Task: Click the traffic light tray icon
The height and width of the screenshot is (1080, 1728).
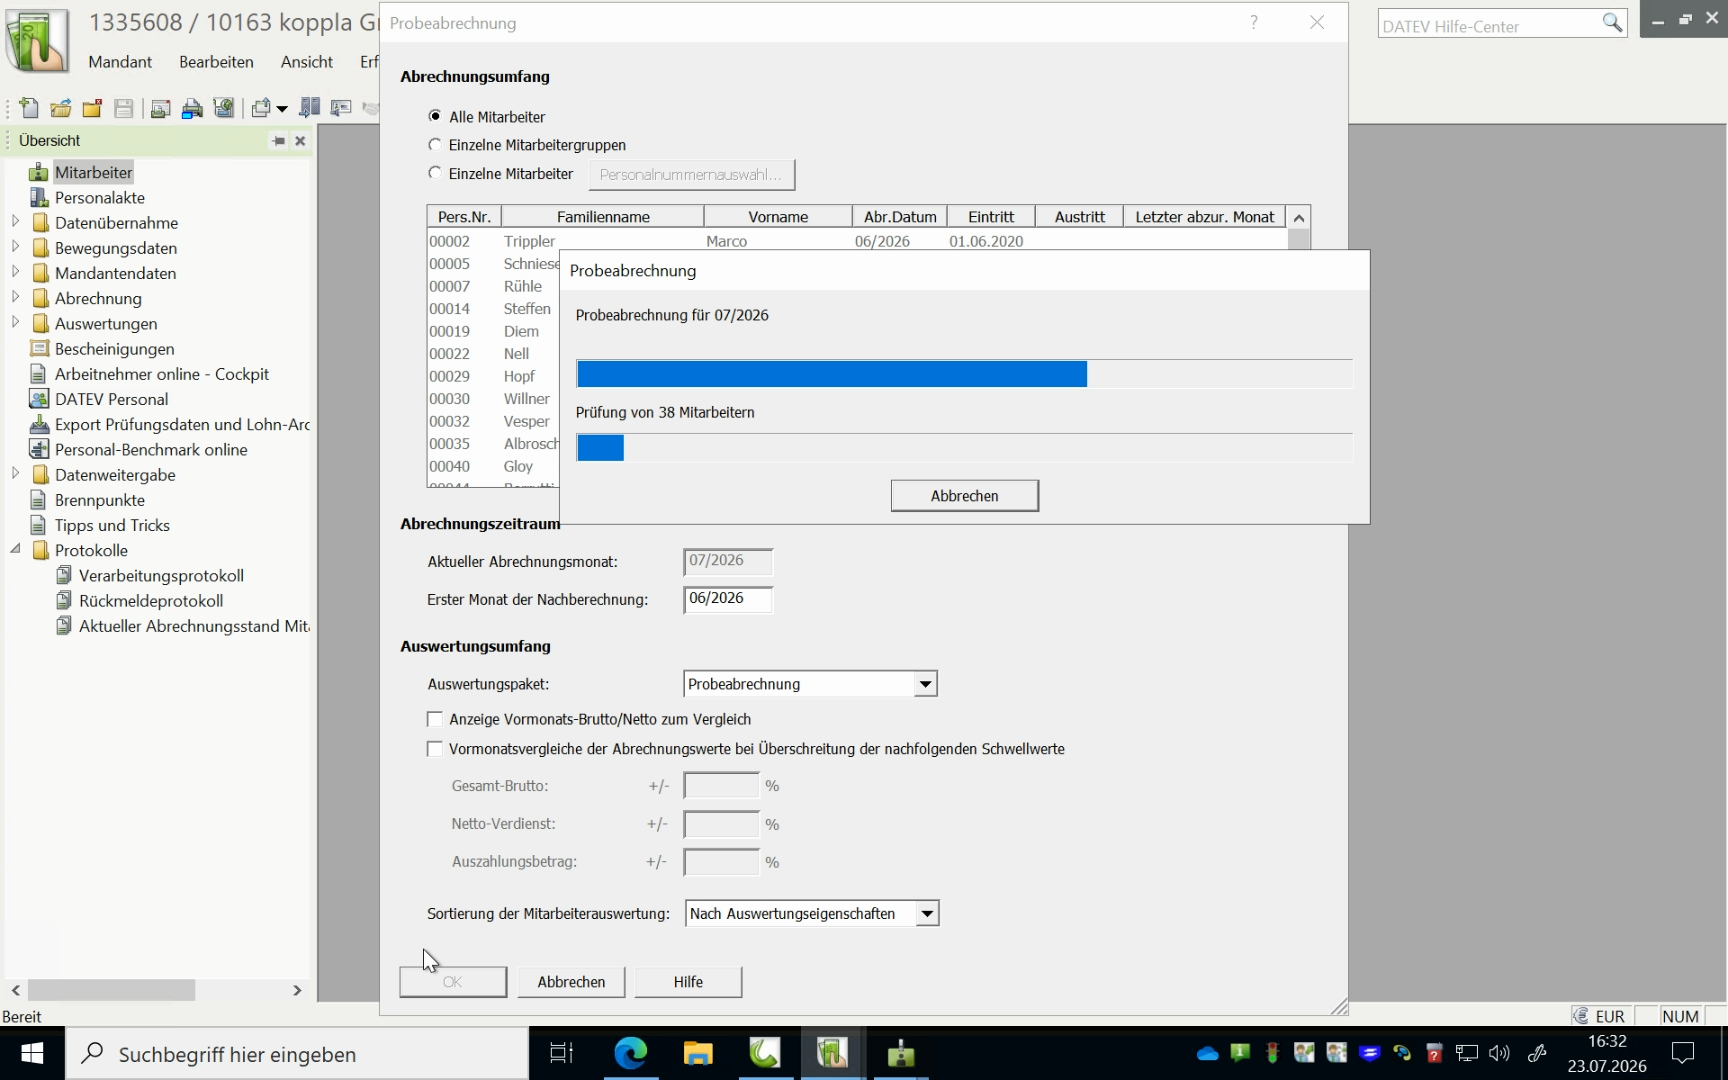Action: pyautogui.click(x=1272, y=1053)
